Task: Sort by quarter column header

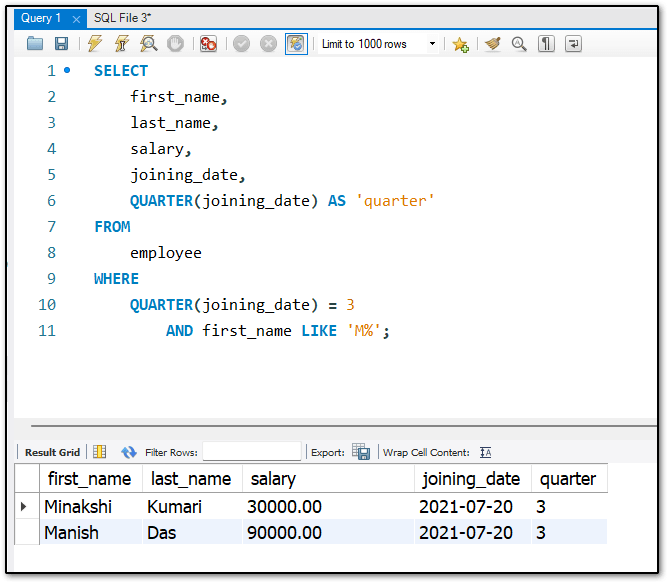Action: tap(569, 479)
